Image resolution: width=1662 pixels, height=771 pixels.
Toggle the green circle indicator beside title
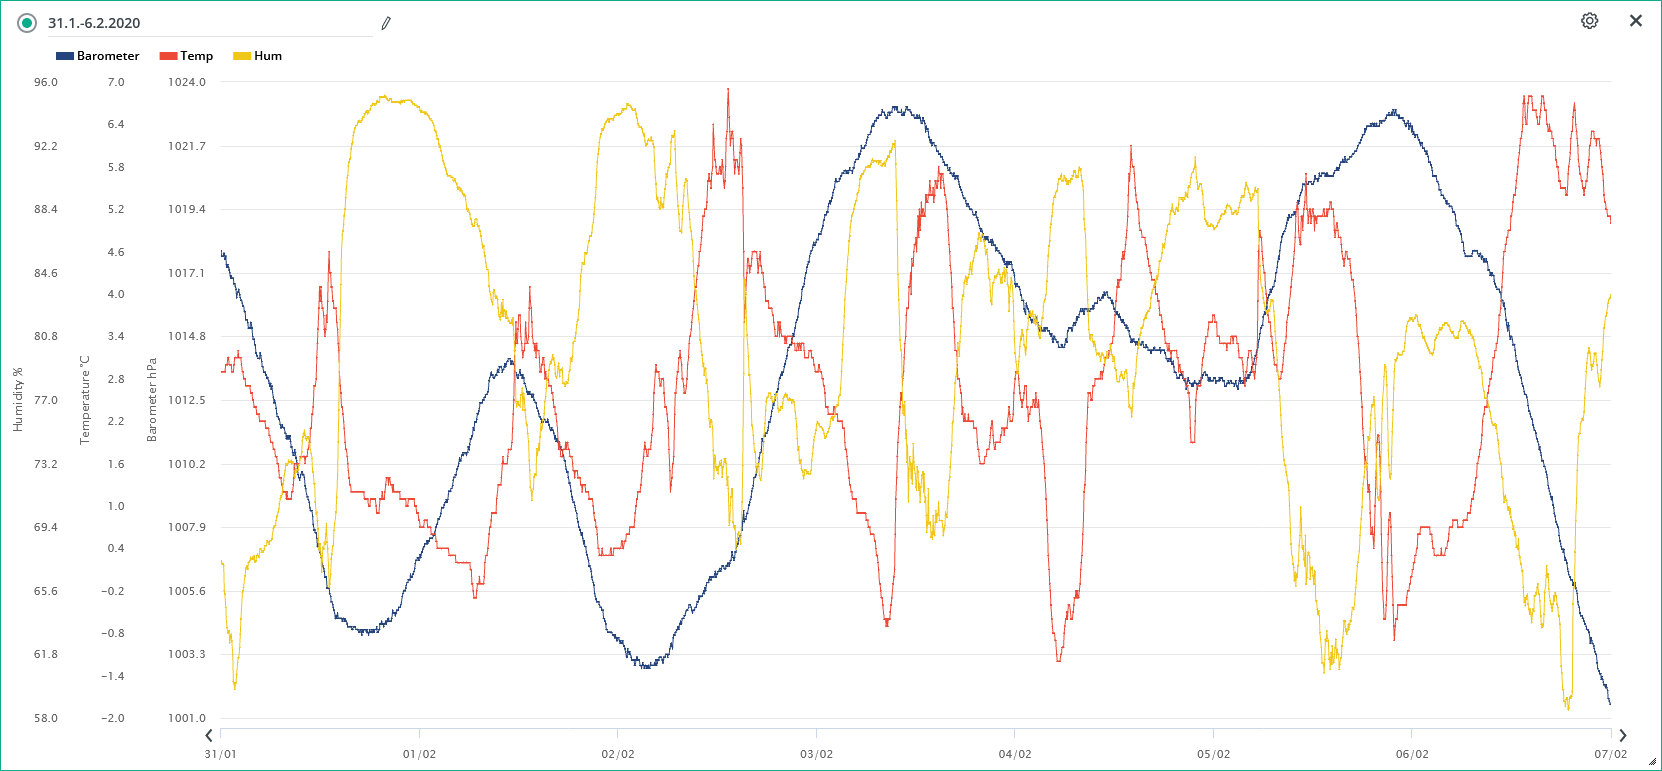pos(27,23)
